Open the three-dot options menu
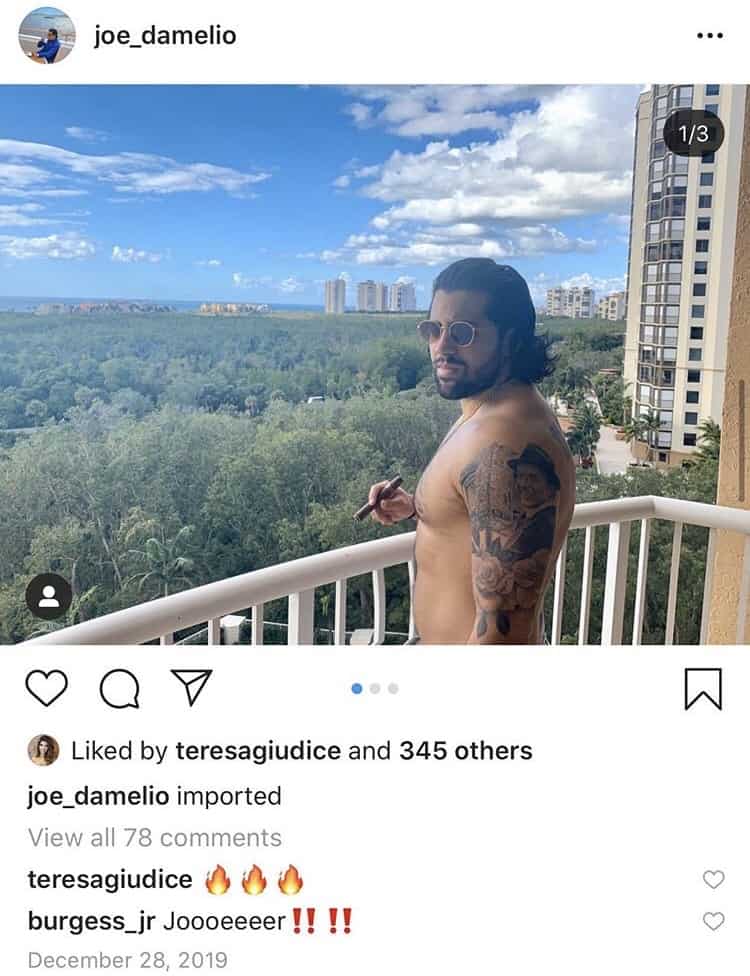The image size is (750, 976). 710,35
